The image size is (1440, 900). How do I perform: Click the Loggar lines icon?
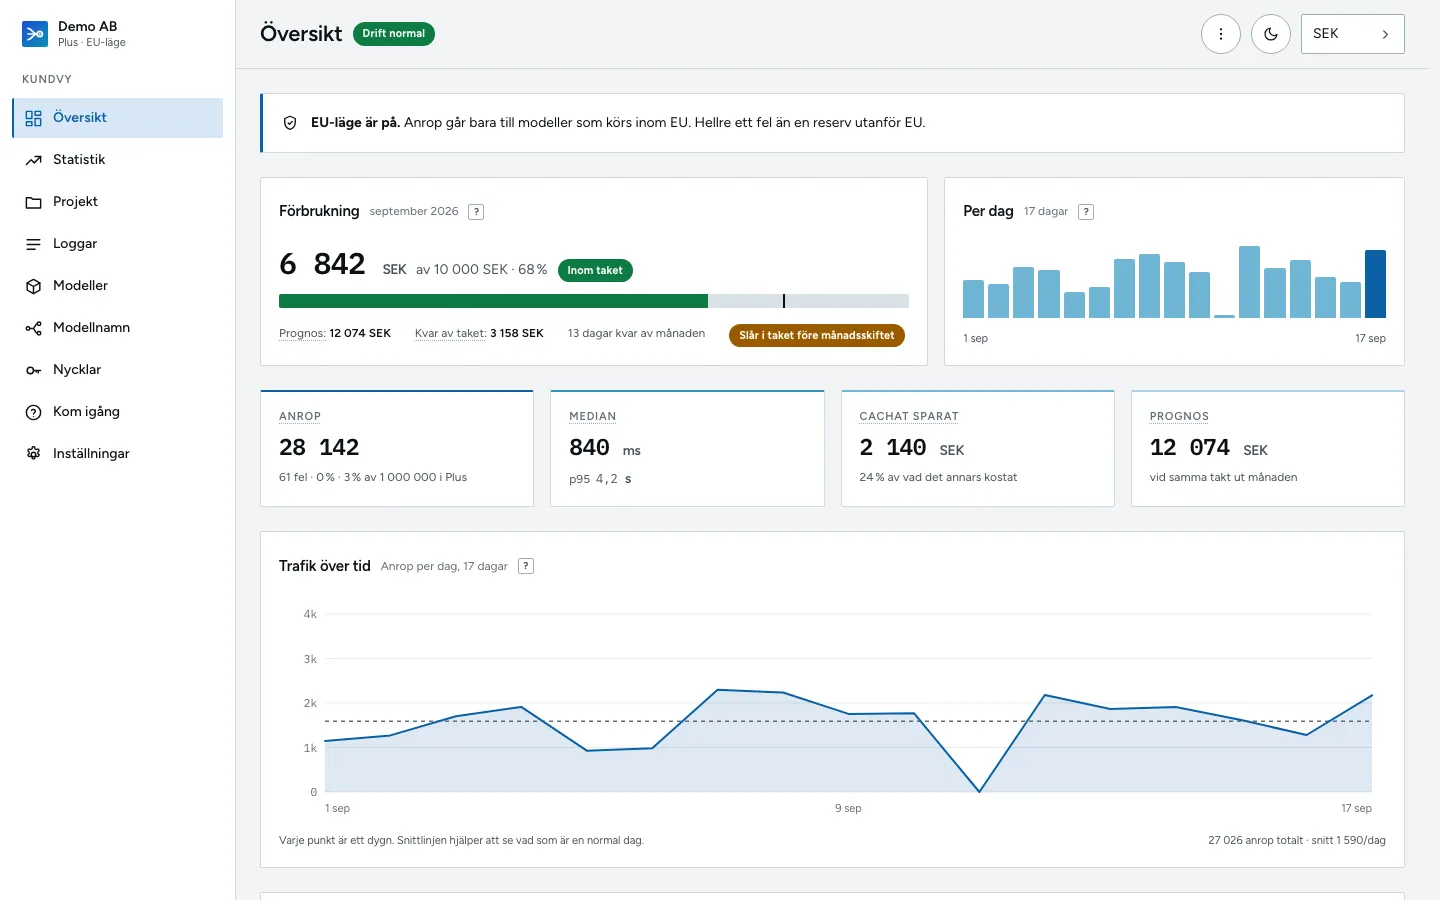pos(34,244)
